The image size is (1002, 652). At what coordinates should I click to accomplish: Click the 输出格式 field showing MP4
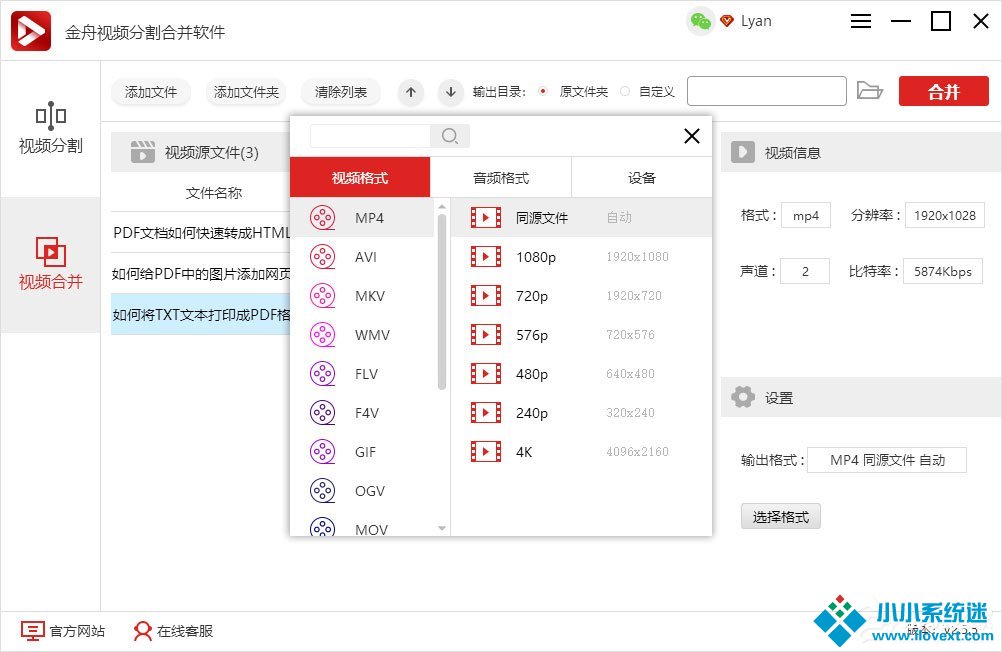coord(886,460)
